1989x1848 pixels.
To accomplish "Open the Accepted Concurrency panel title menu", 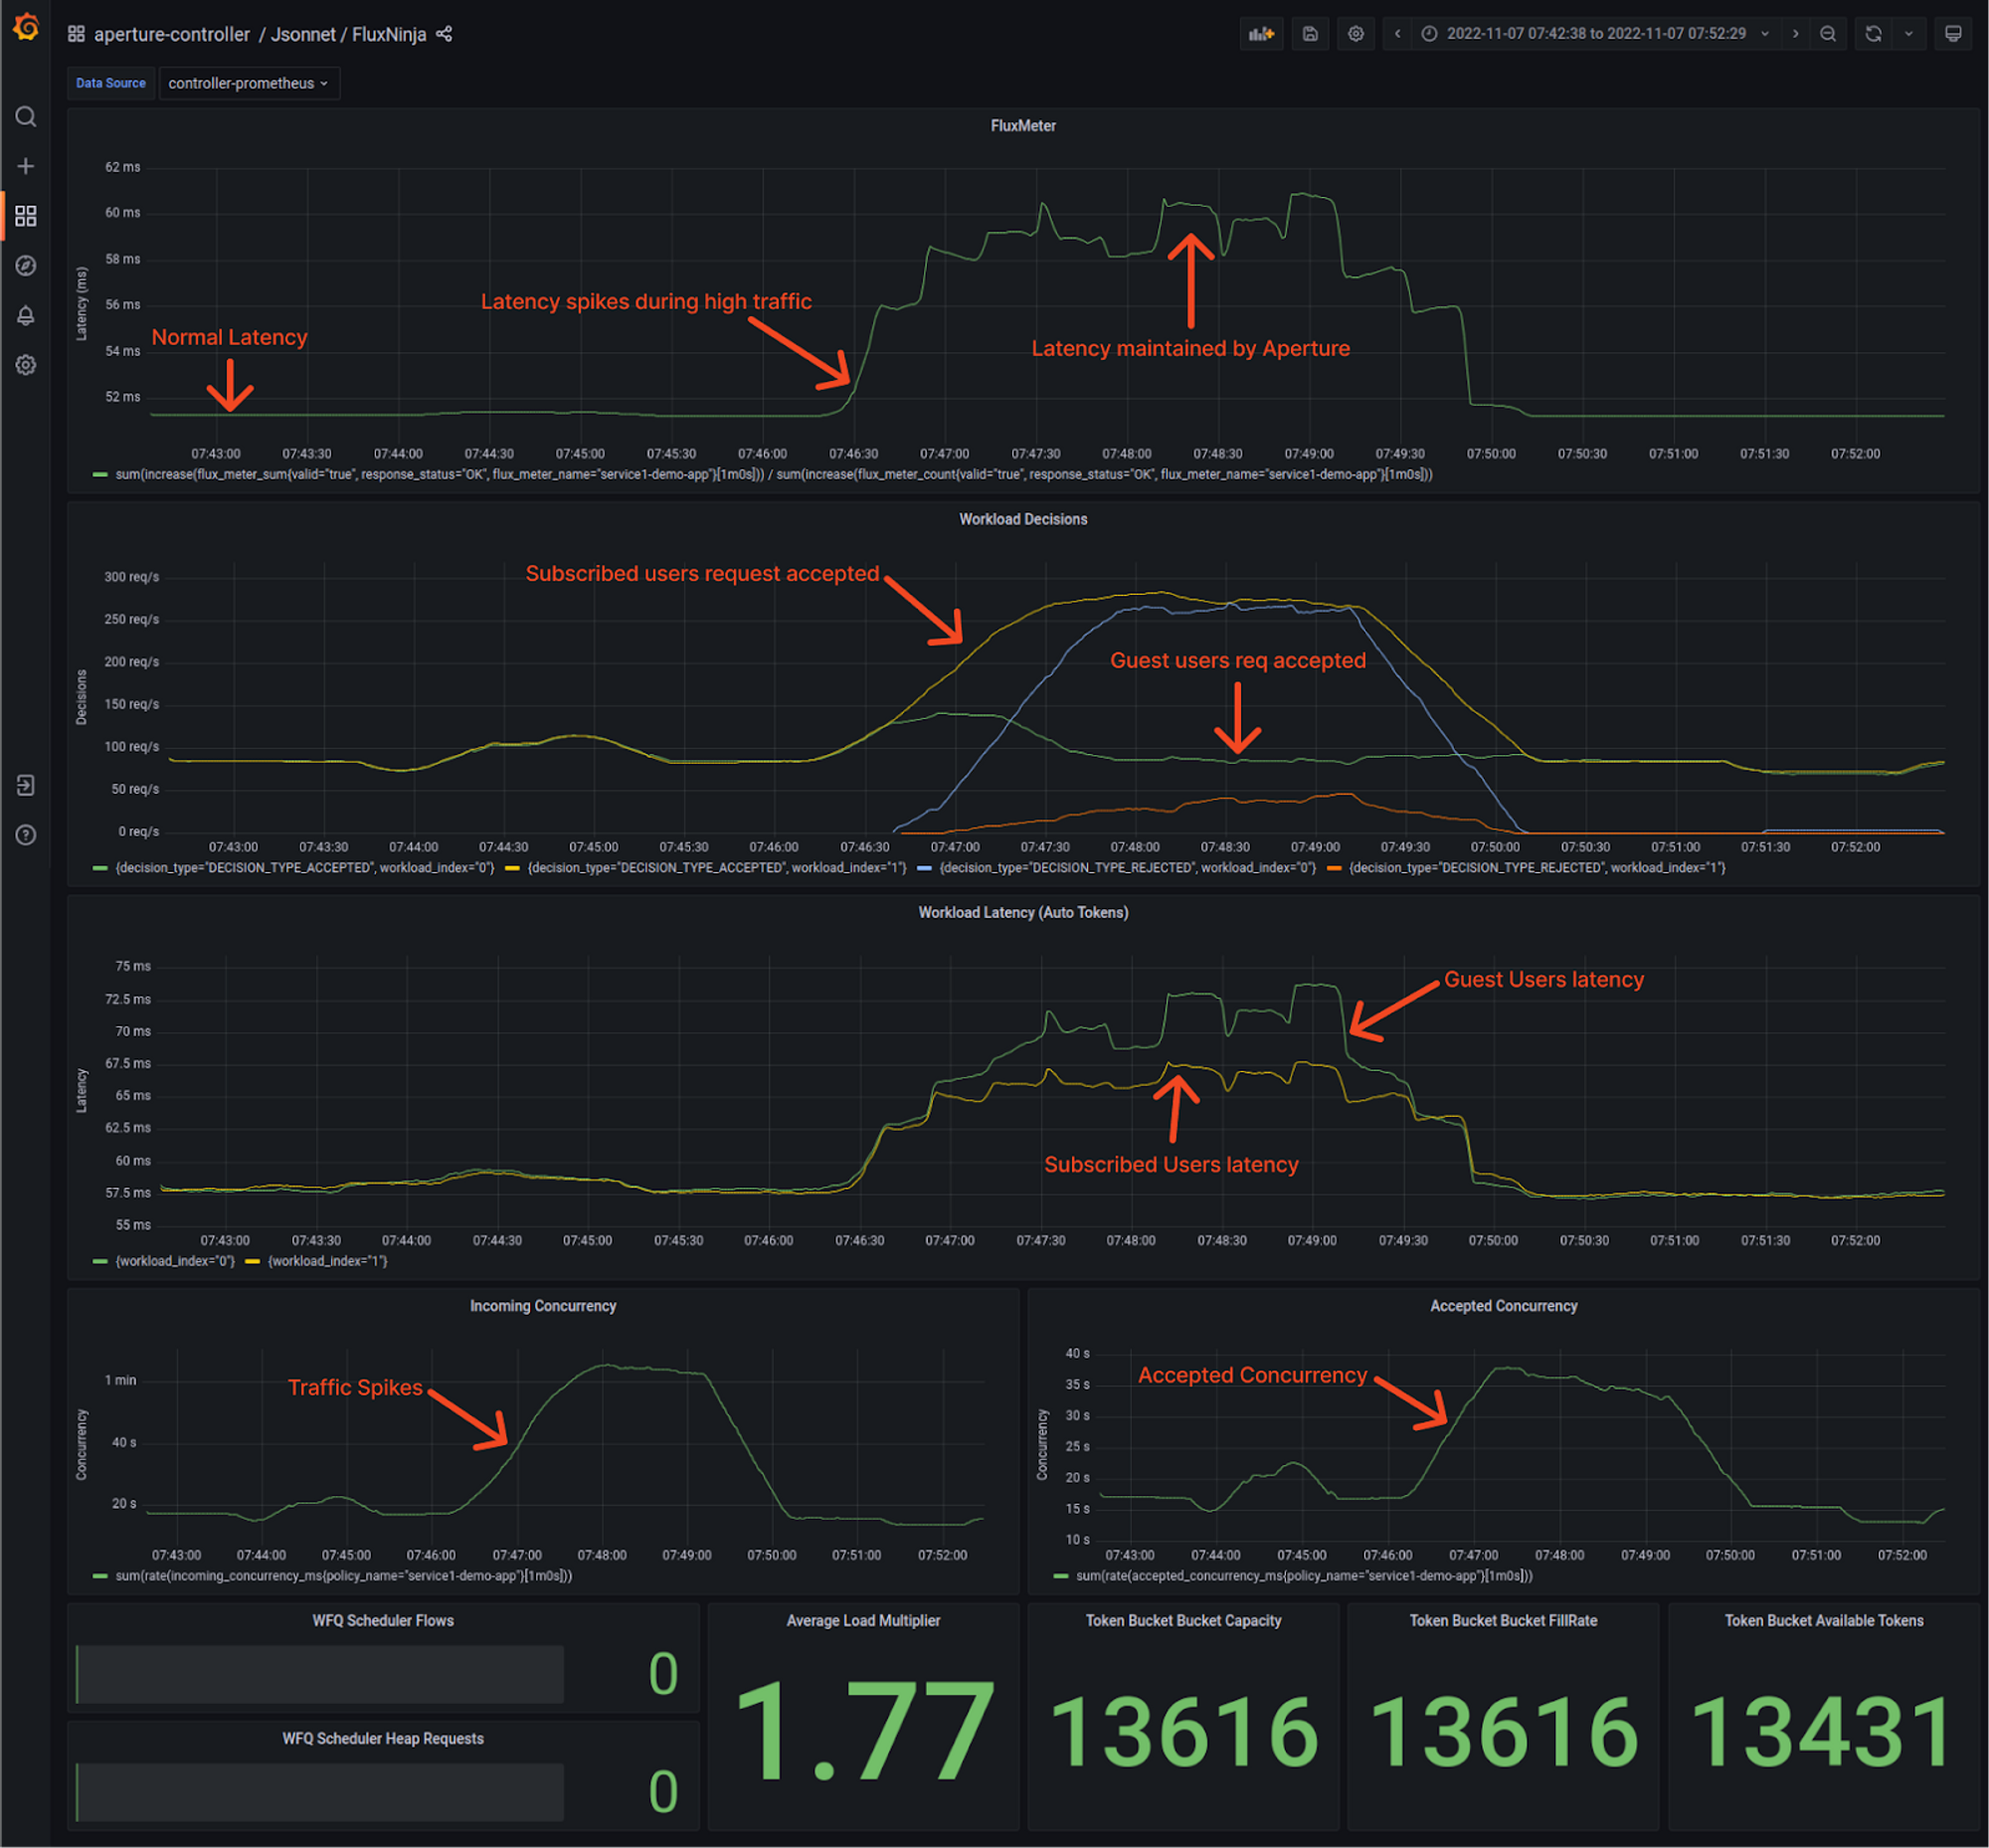I will click(1504, 1307).
